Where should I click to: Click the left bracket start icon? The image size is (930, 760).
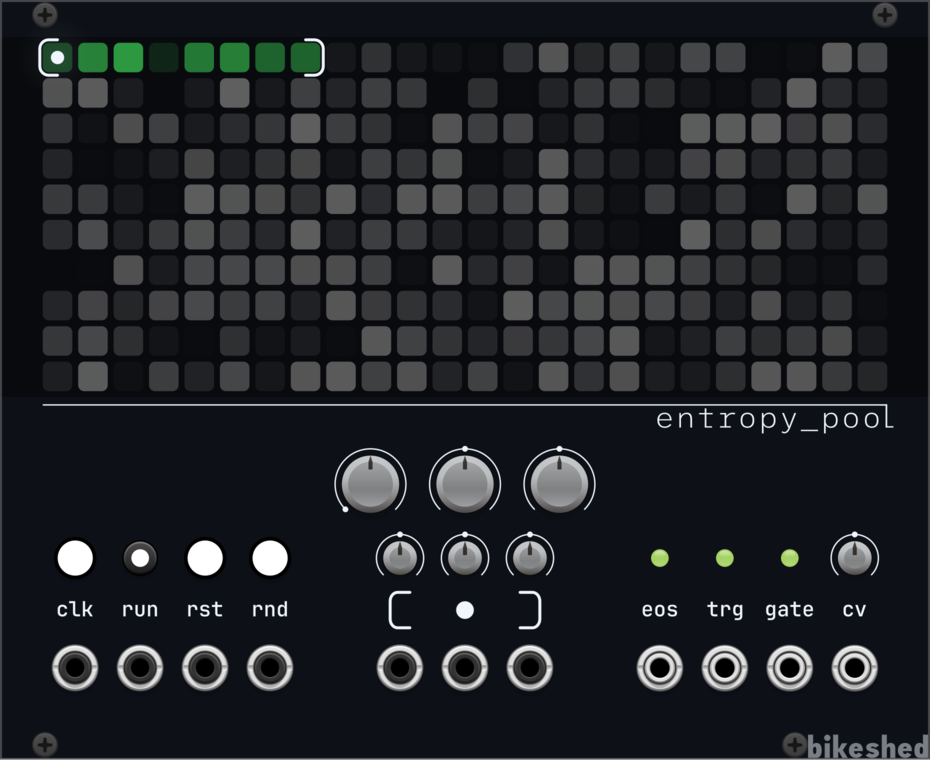(x=400, y=610)
